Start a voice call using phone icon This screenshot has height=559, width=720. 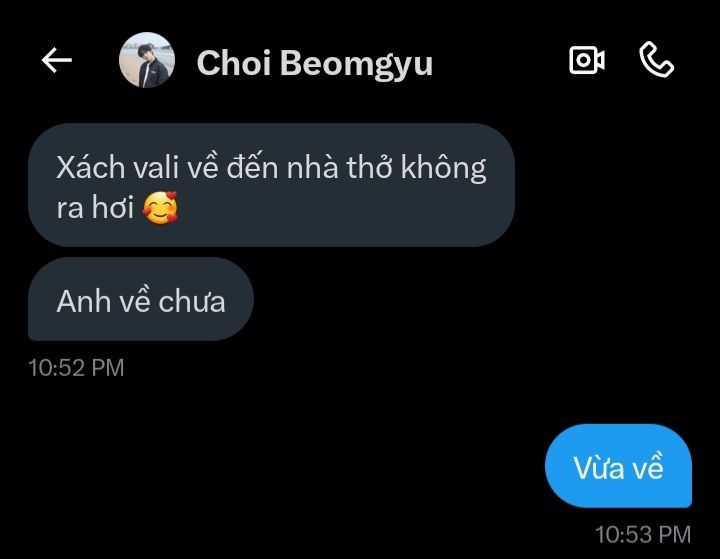coord(657,59)
